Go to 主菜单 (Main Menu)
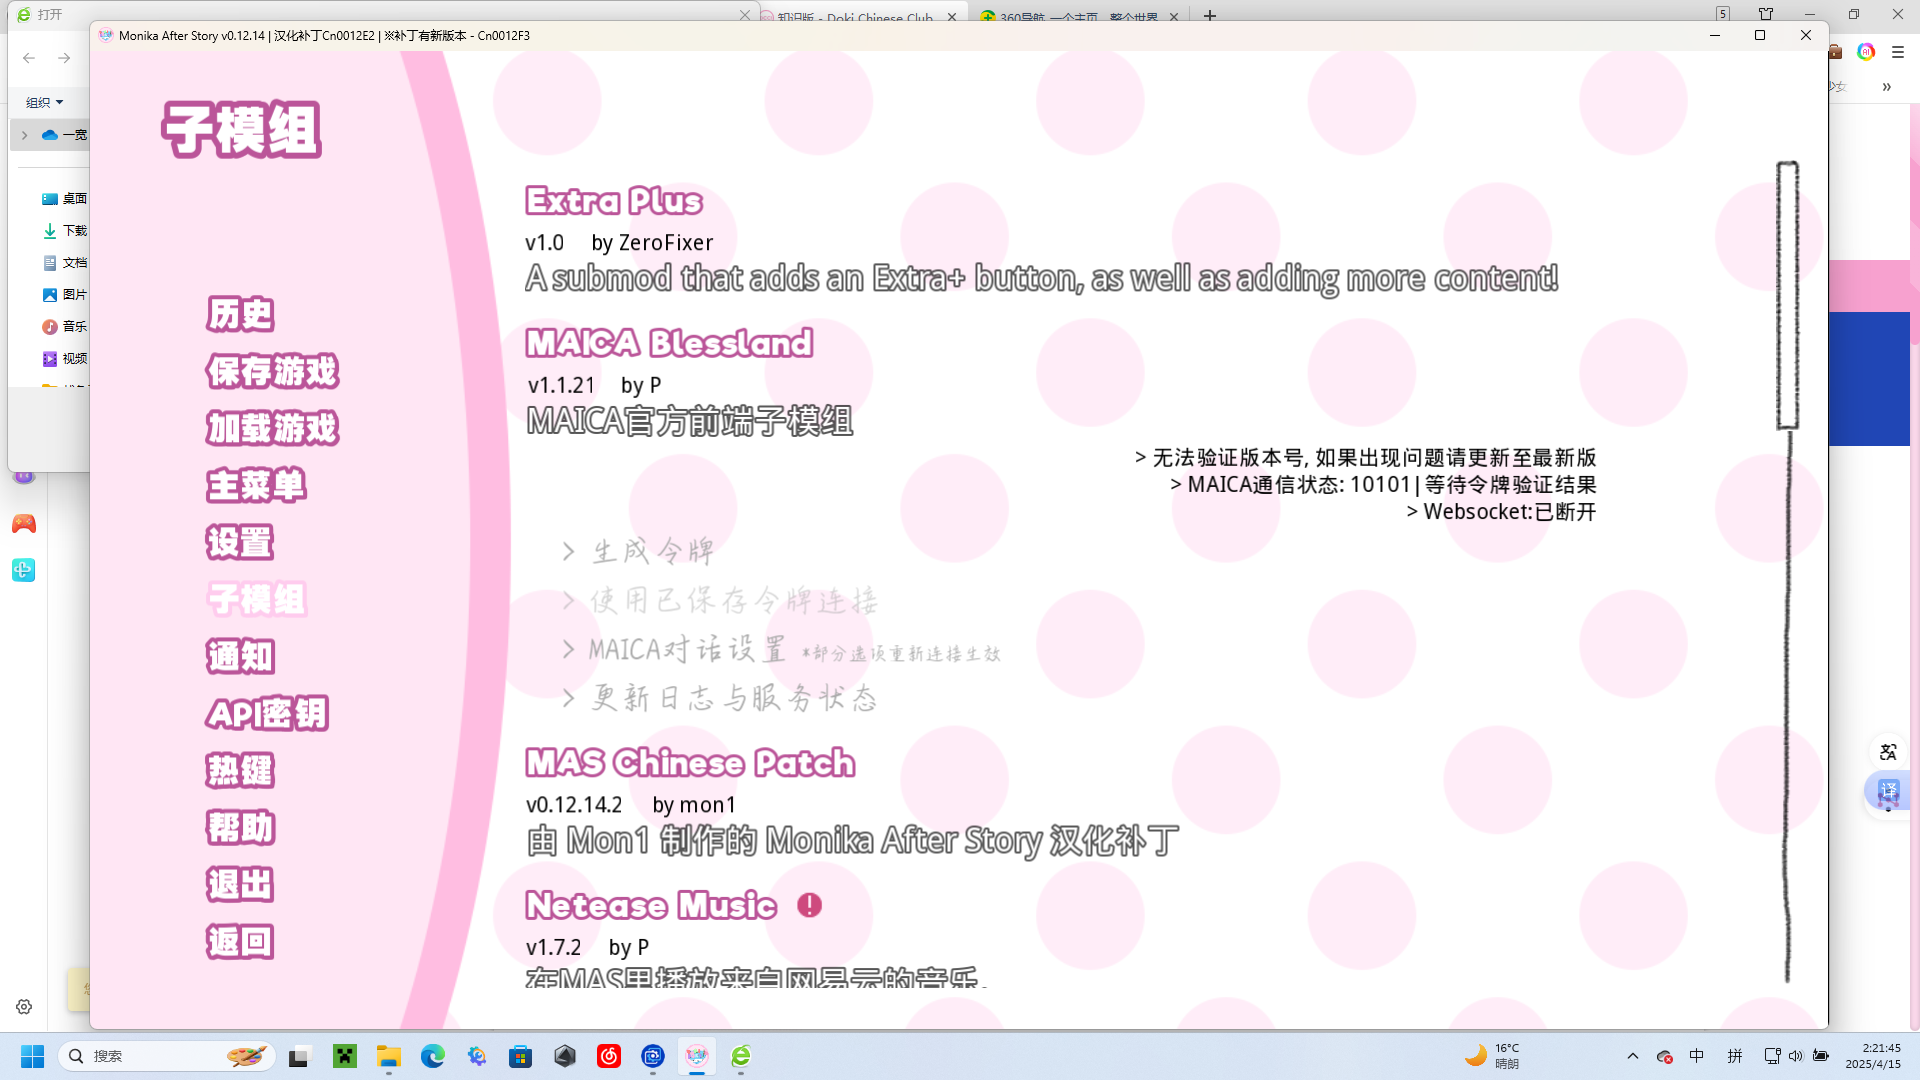Screen dimensions: 1920x1080 click(x=256, y=485)
